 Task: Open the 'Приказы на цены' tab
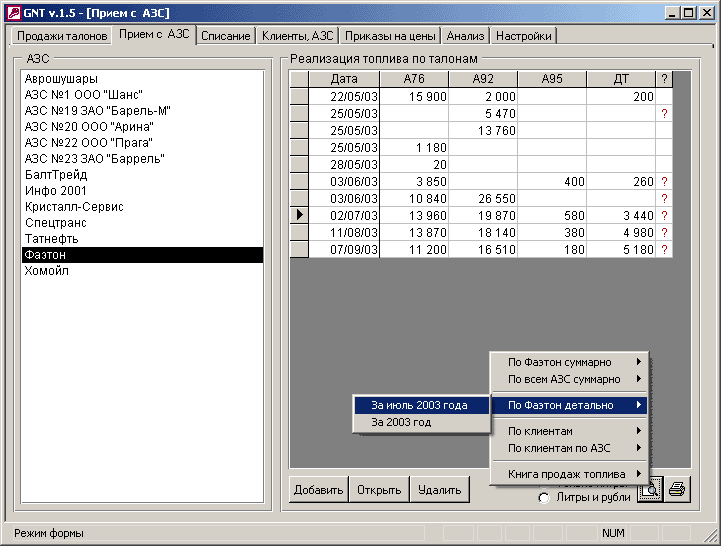coord(390,36)
